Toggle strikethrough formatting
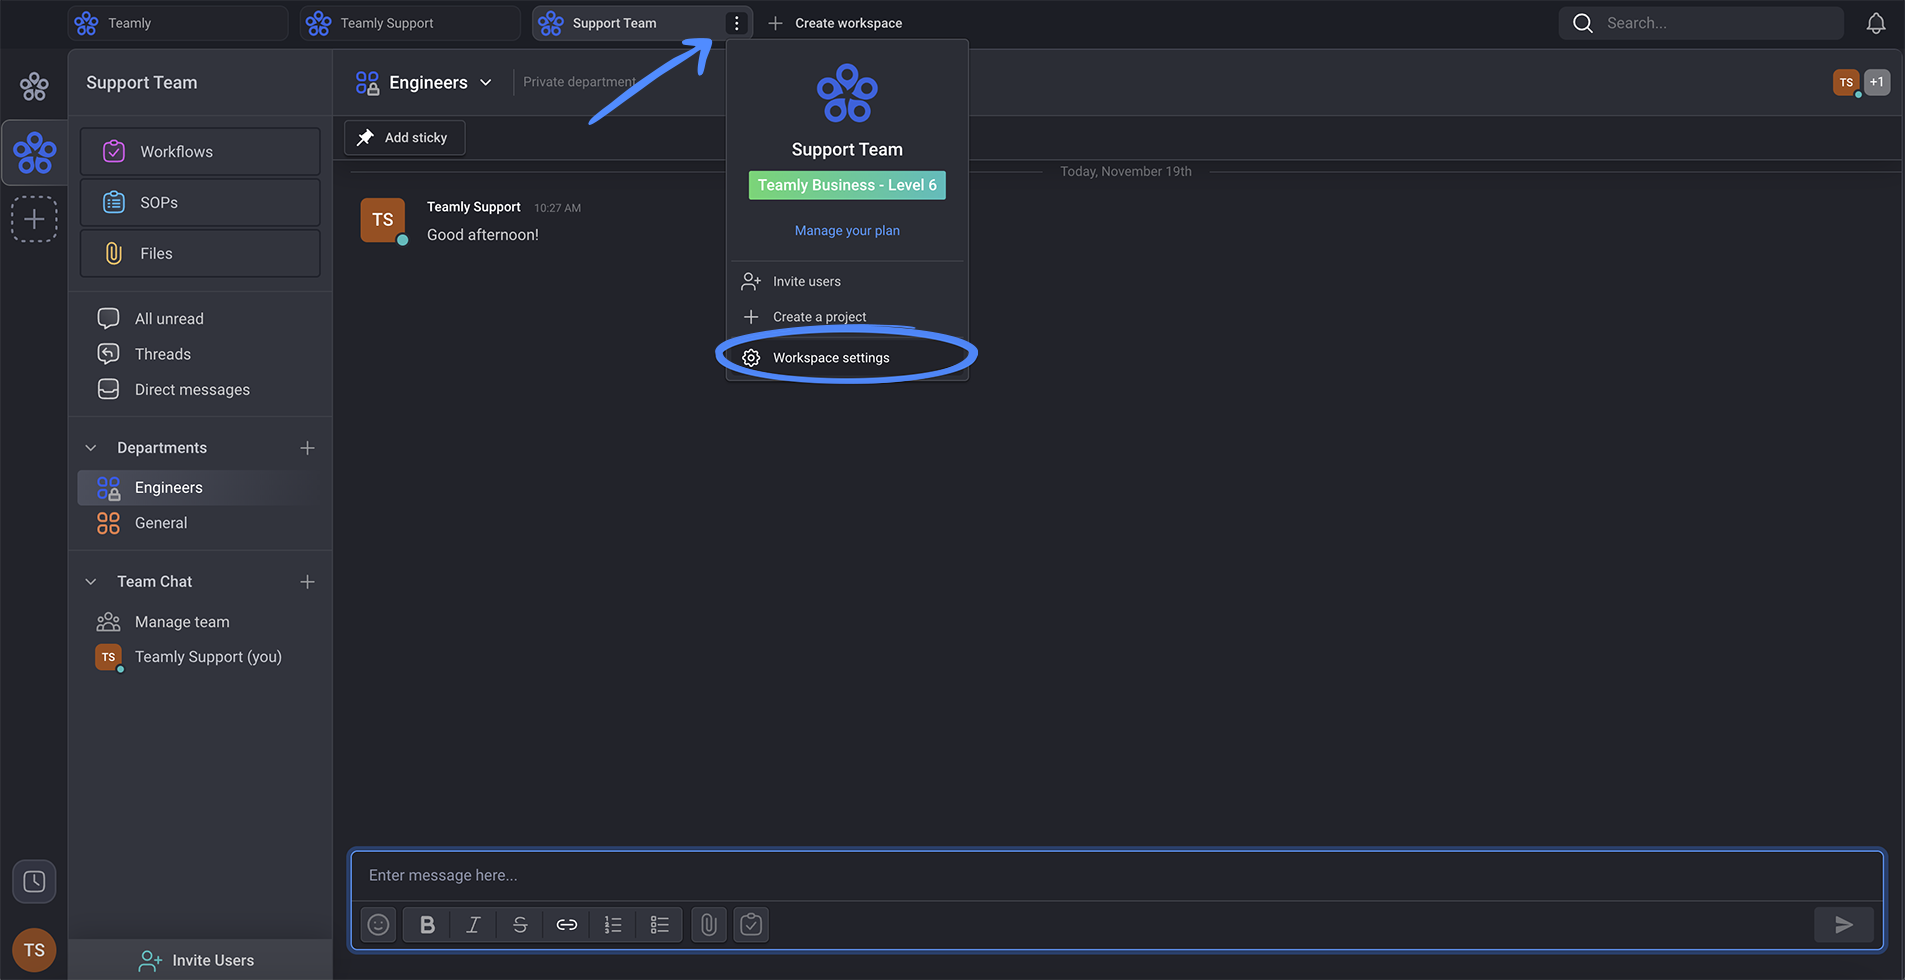Image resolution: width=1905 pixels, height=980 pixels. 520,925
